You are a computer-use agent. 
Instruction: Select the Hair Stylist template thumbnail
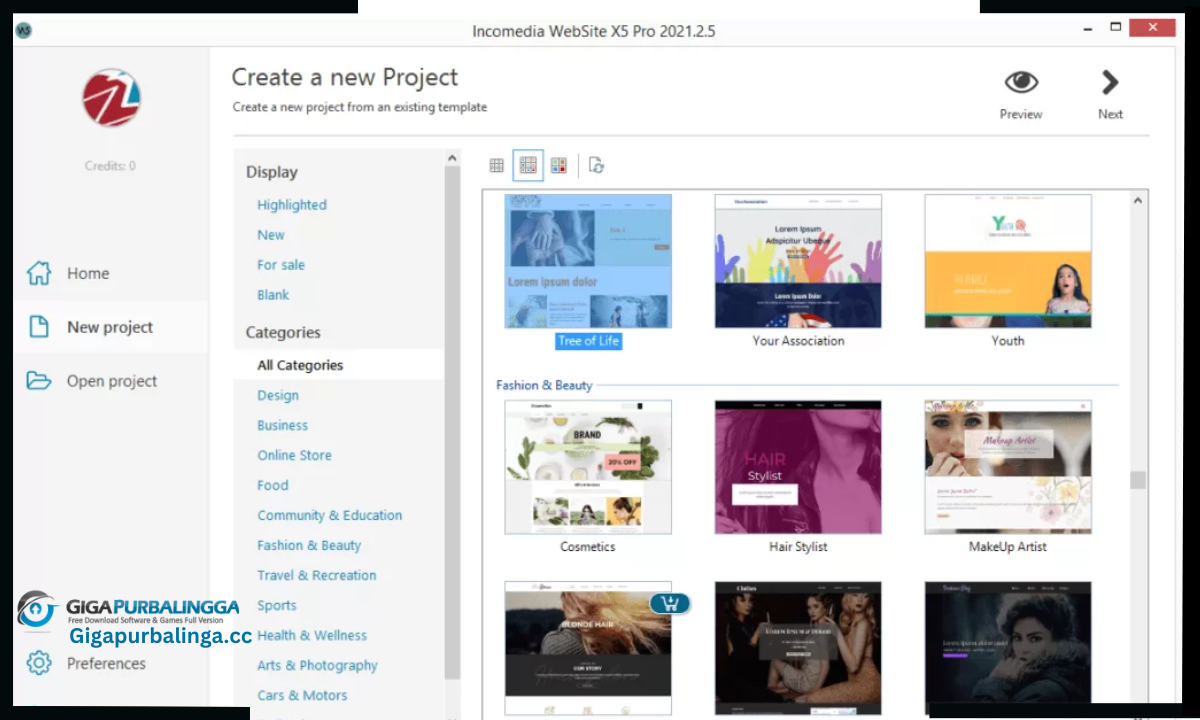coord(798,467)
